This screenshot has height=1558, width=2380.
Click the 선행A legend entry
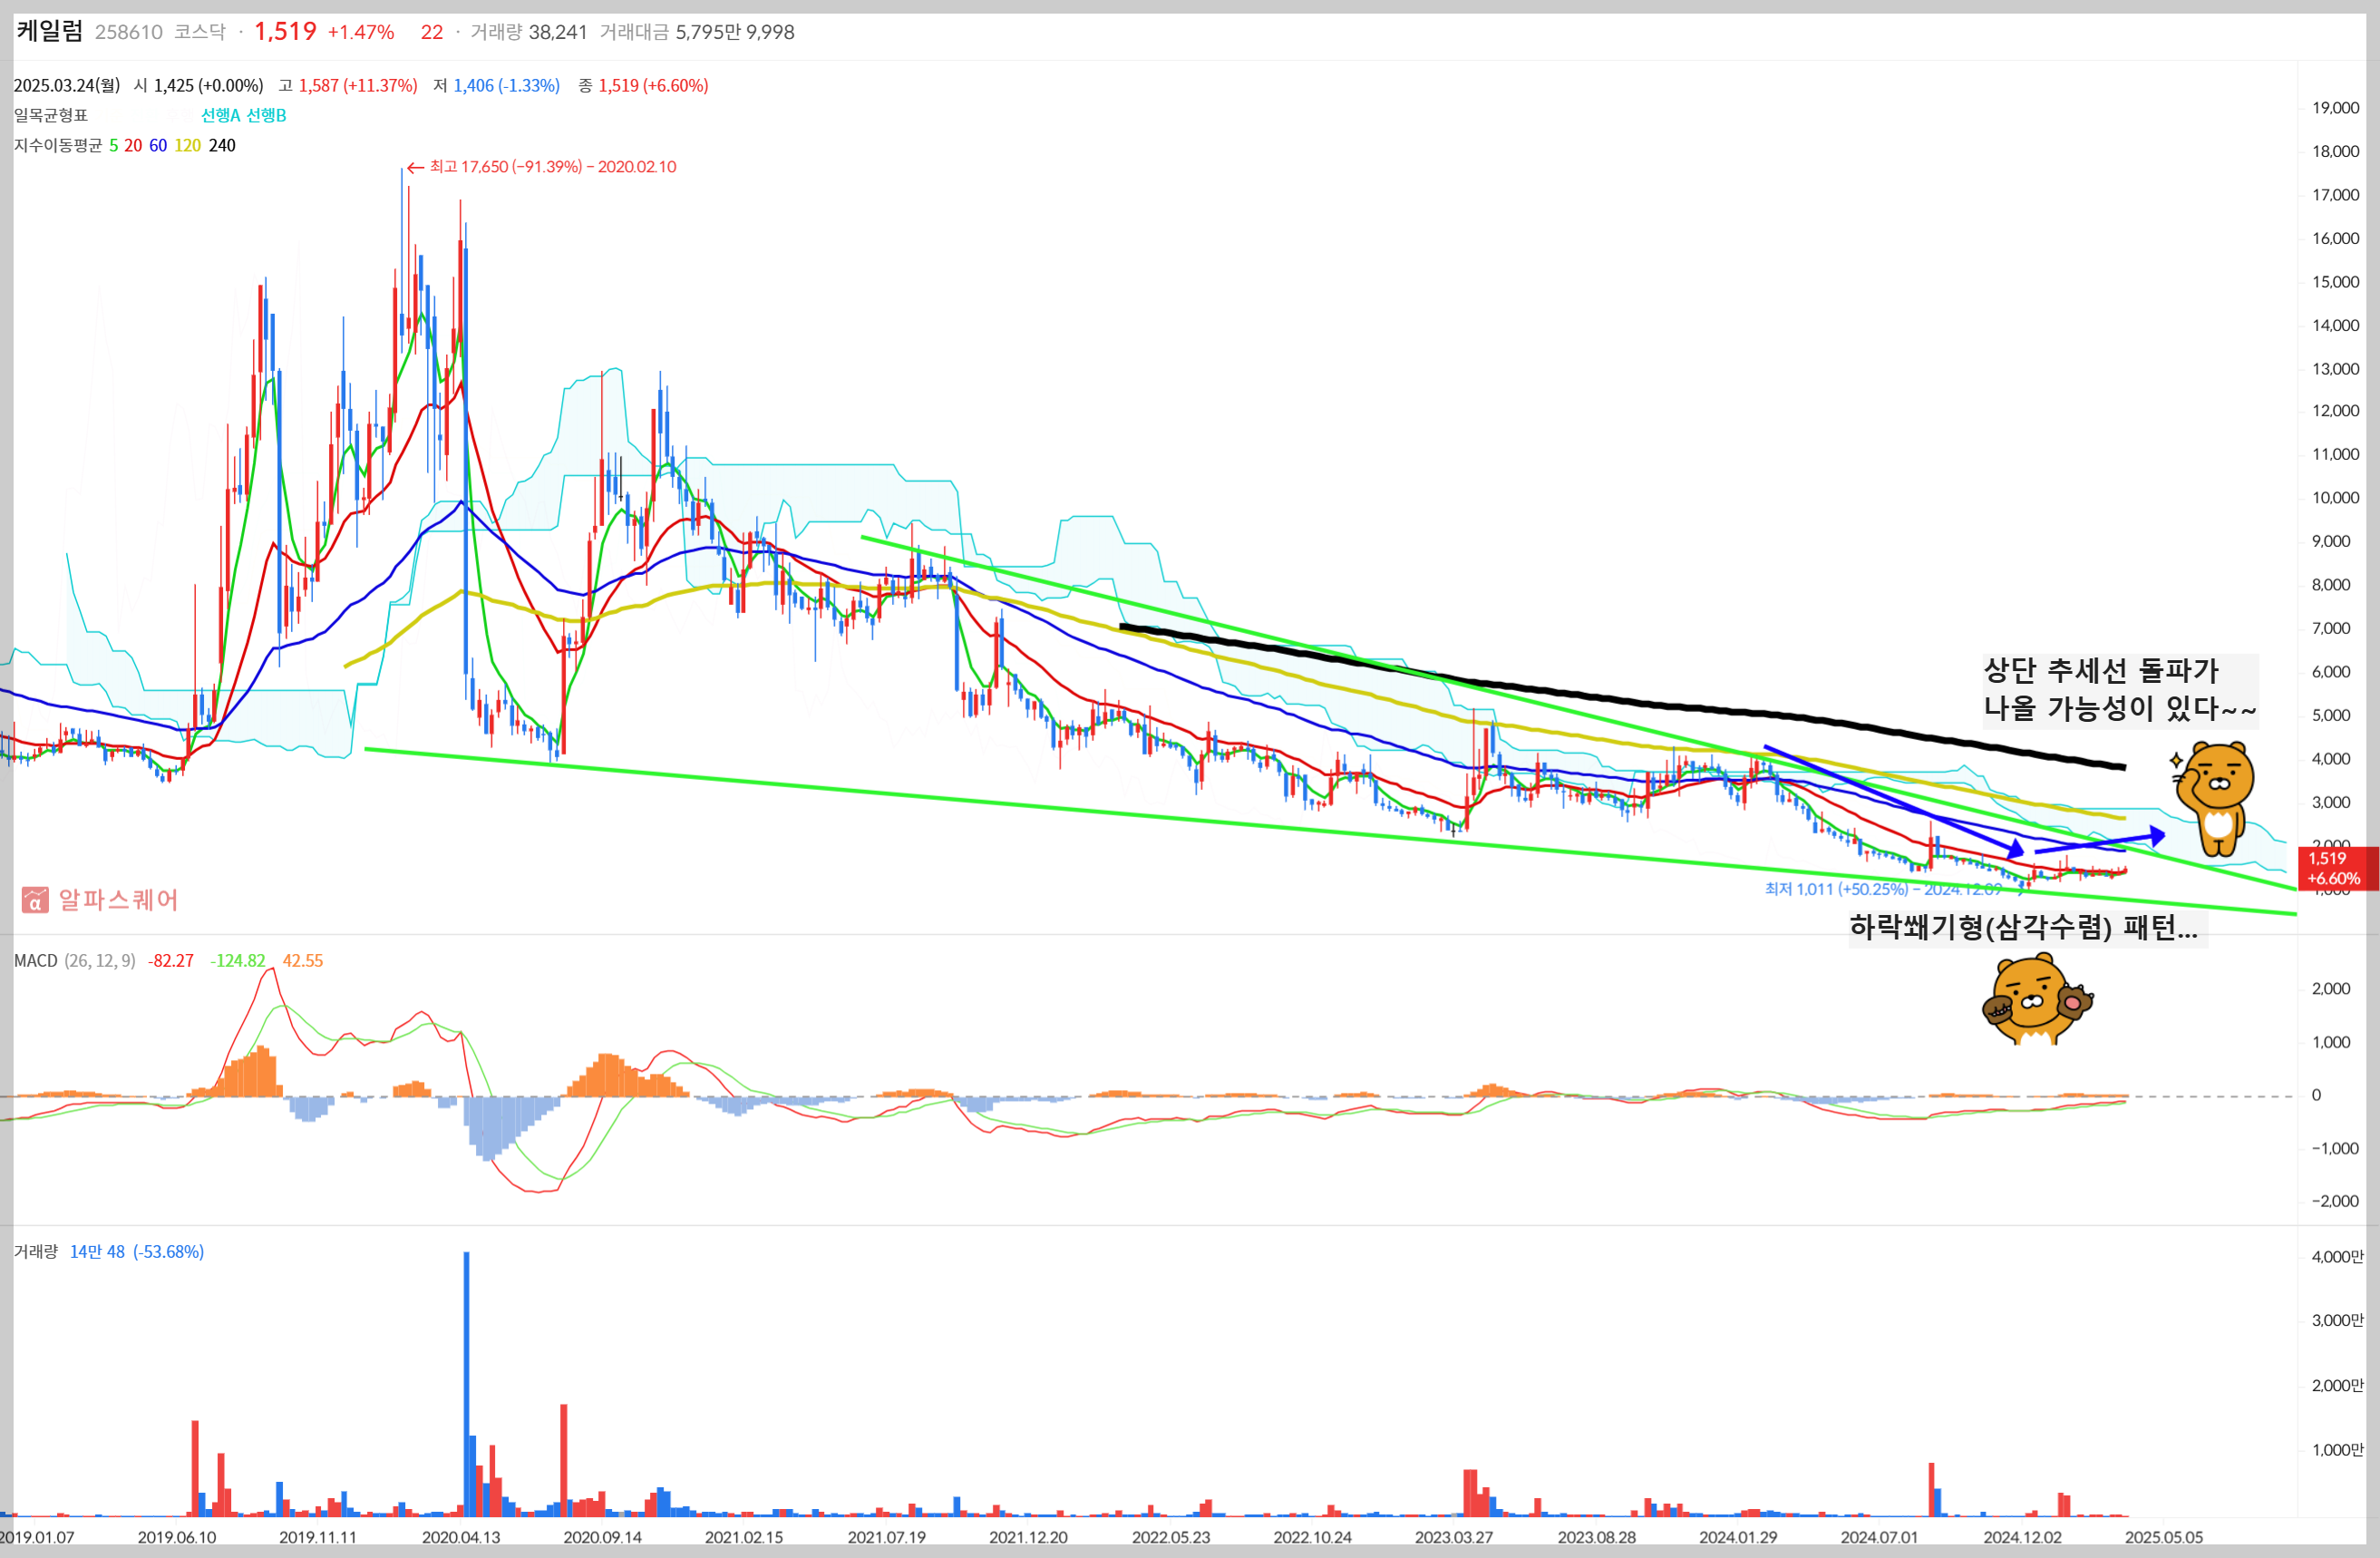pos(221,115)
